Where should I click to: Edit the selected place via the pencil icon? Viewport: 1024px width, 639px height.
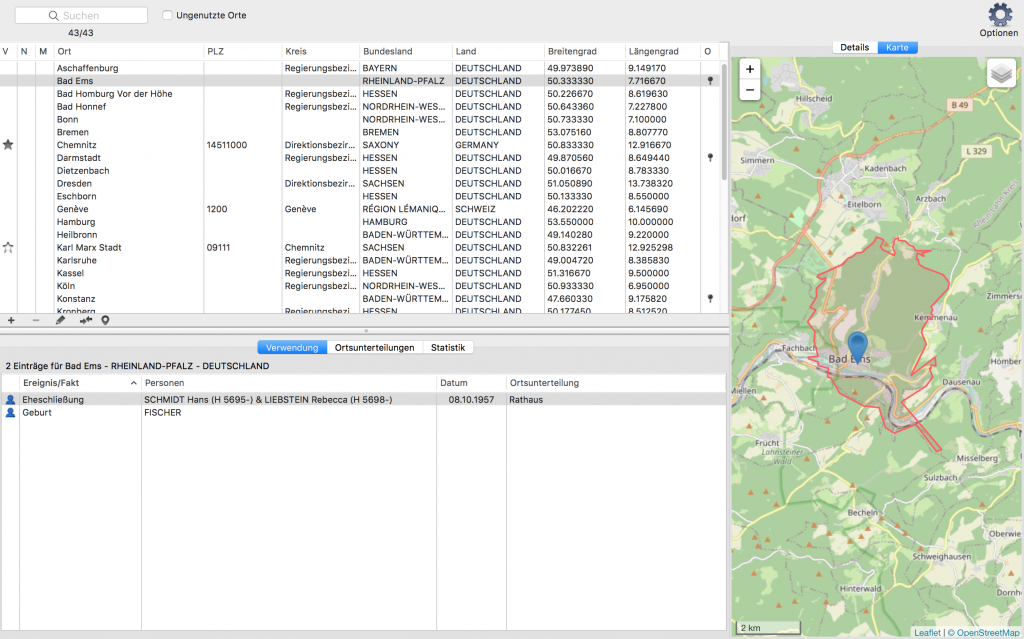click(60, 320)
